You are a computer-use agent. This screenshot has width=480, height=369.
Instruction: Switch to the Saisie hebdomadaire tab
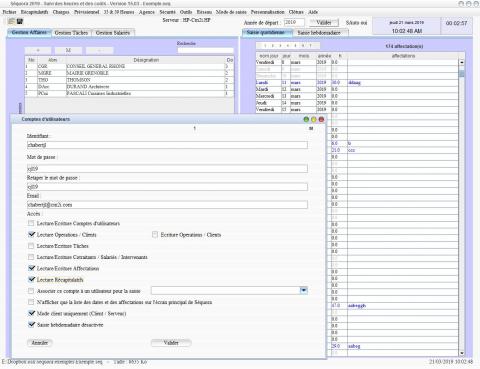click(x=319, y=33)
